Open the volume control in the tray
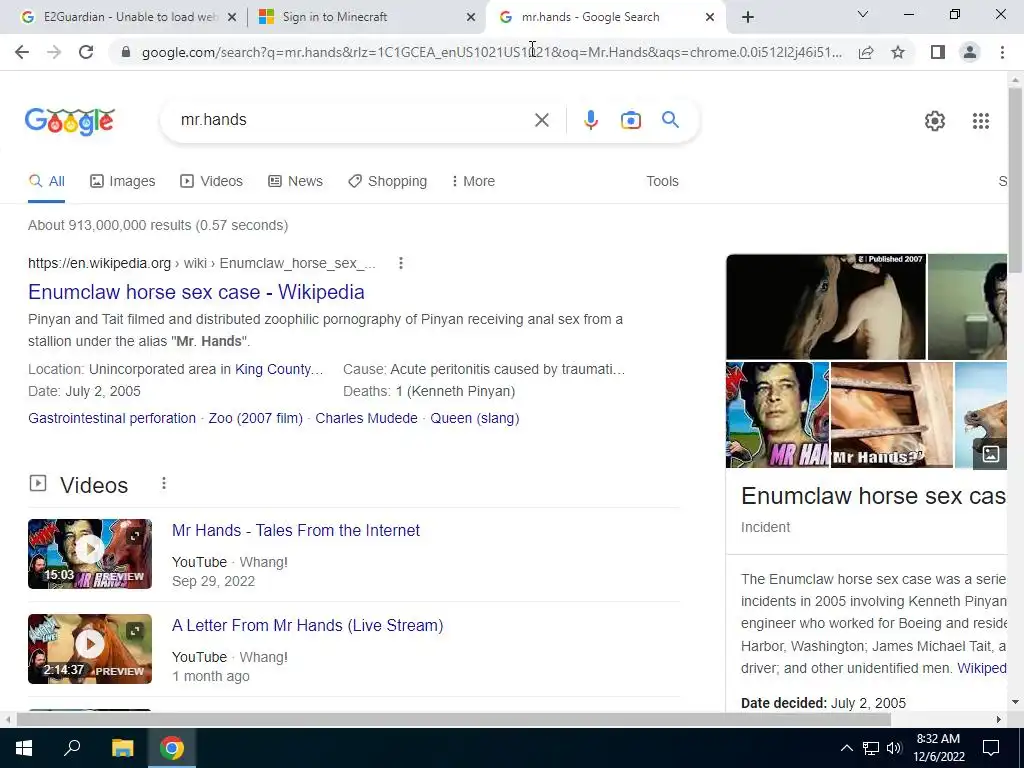 click(x=894, y=748)
